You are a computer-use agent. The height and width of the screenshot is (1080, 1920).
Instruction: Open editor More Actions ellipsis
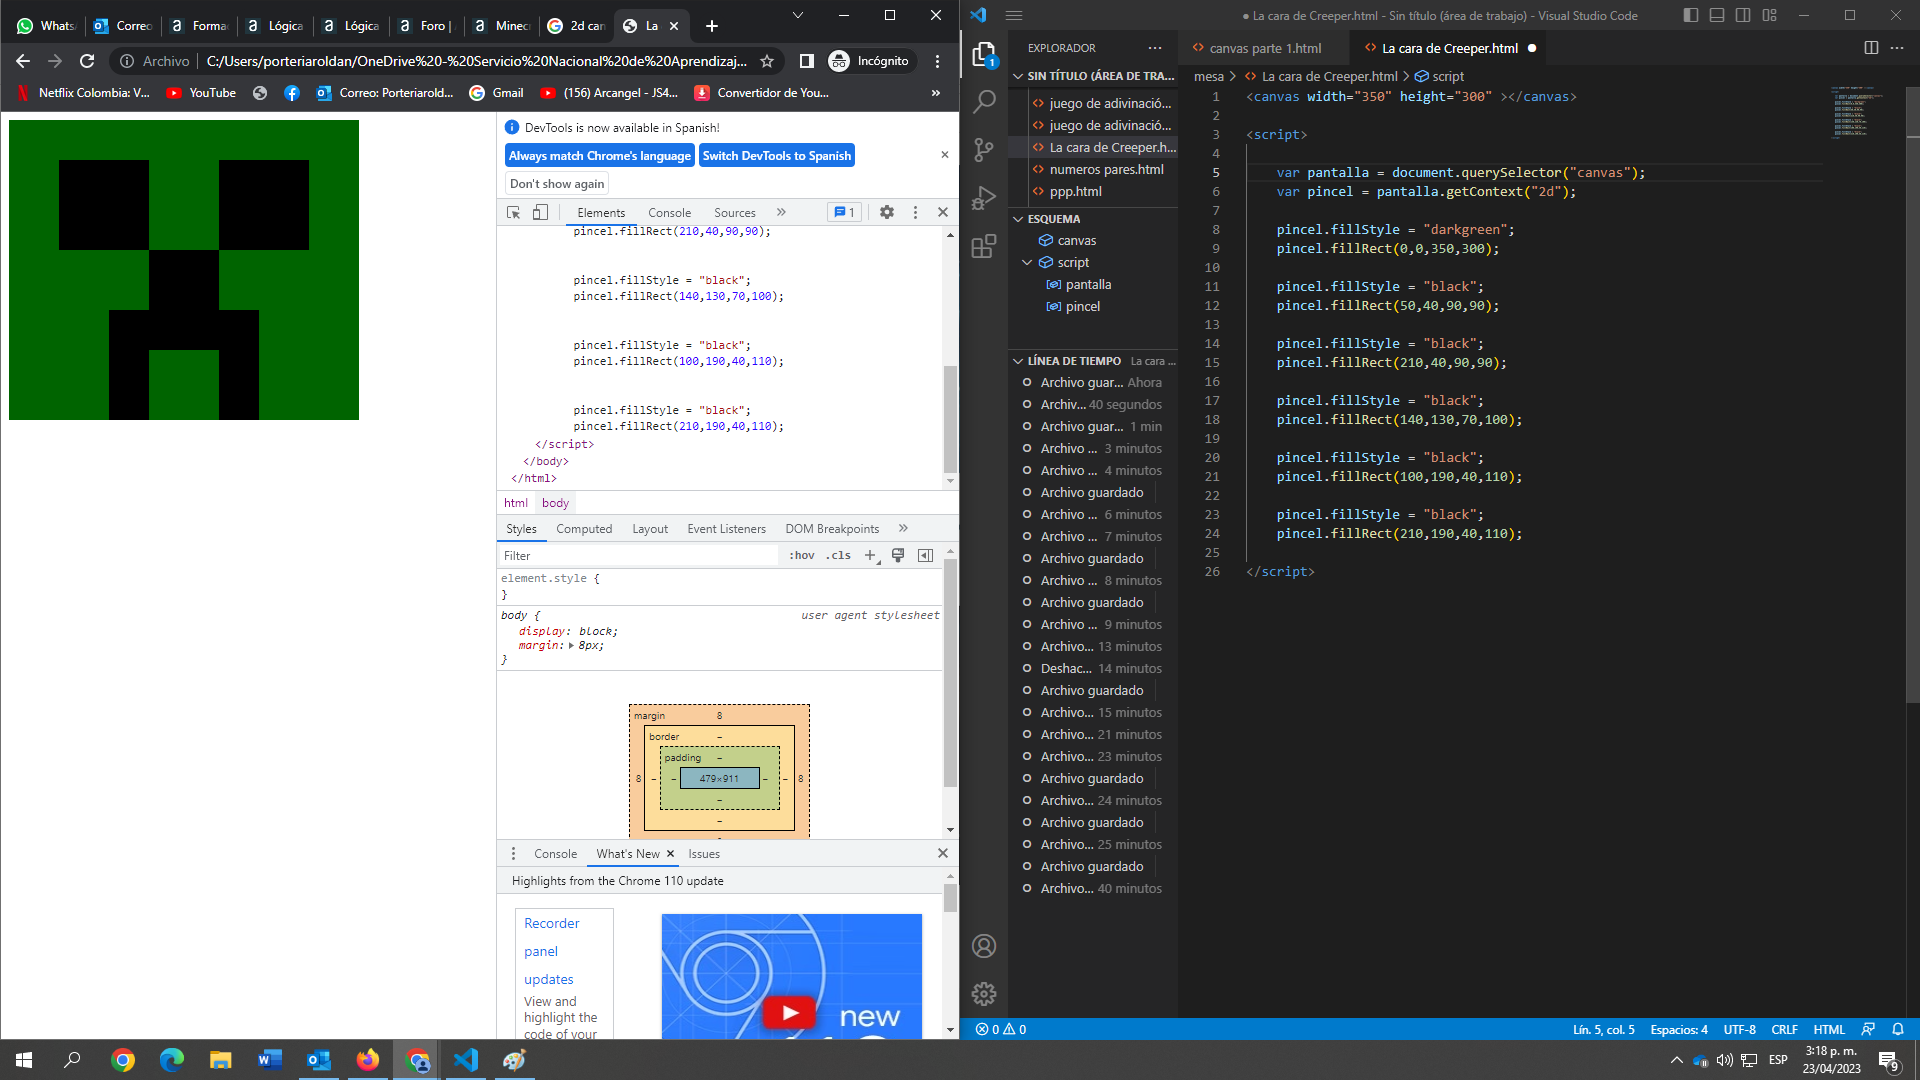click(1897, 48)
